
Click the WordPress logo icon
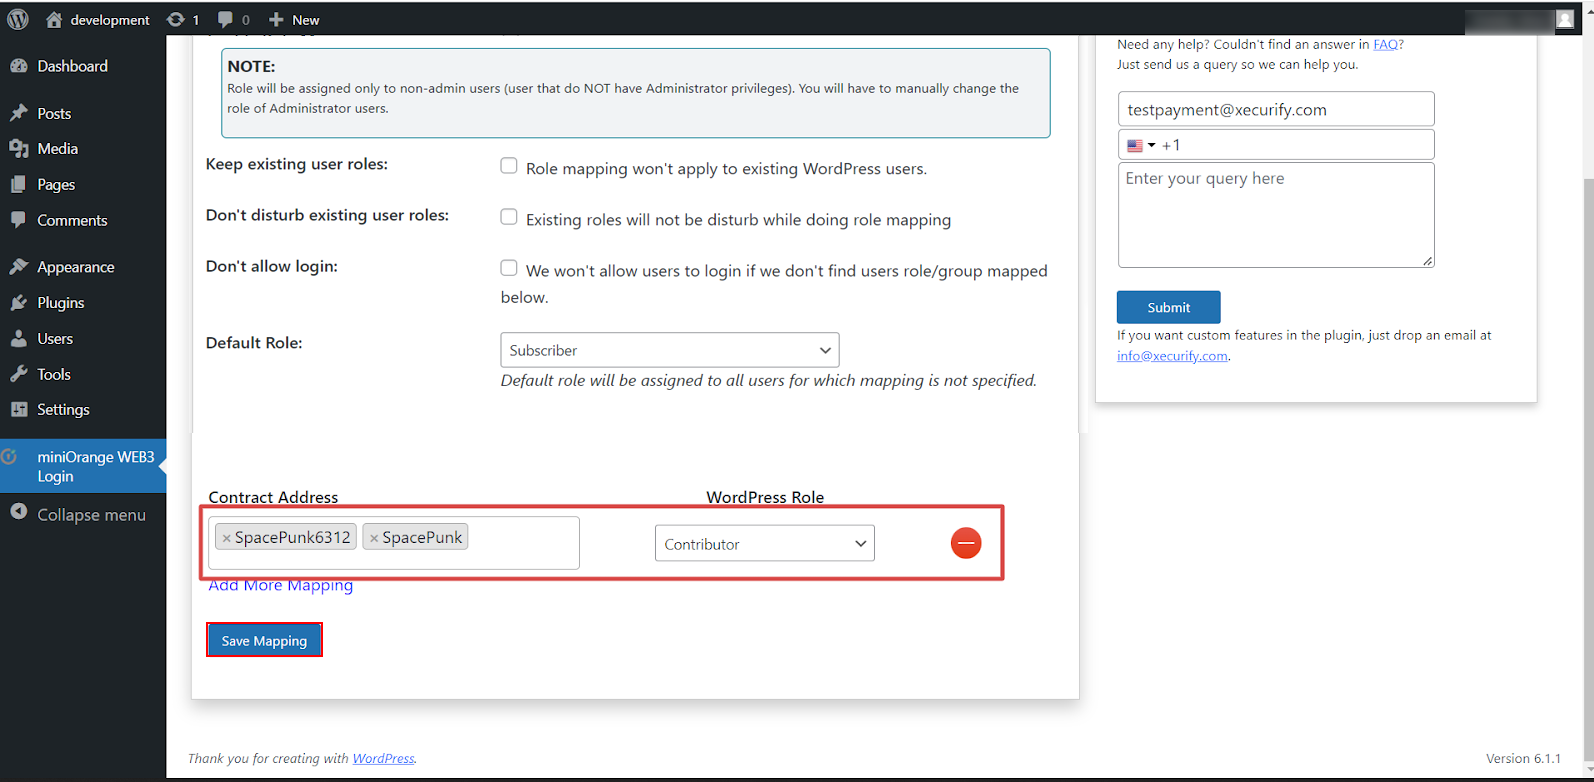(x=18, y=19)
